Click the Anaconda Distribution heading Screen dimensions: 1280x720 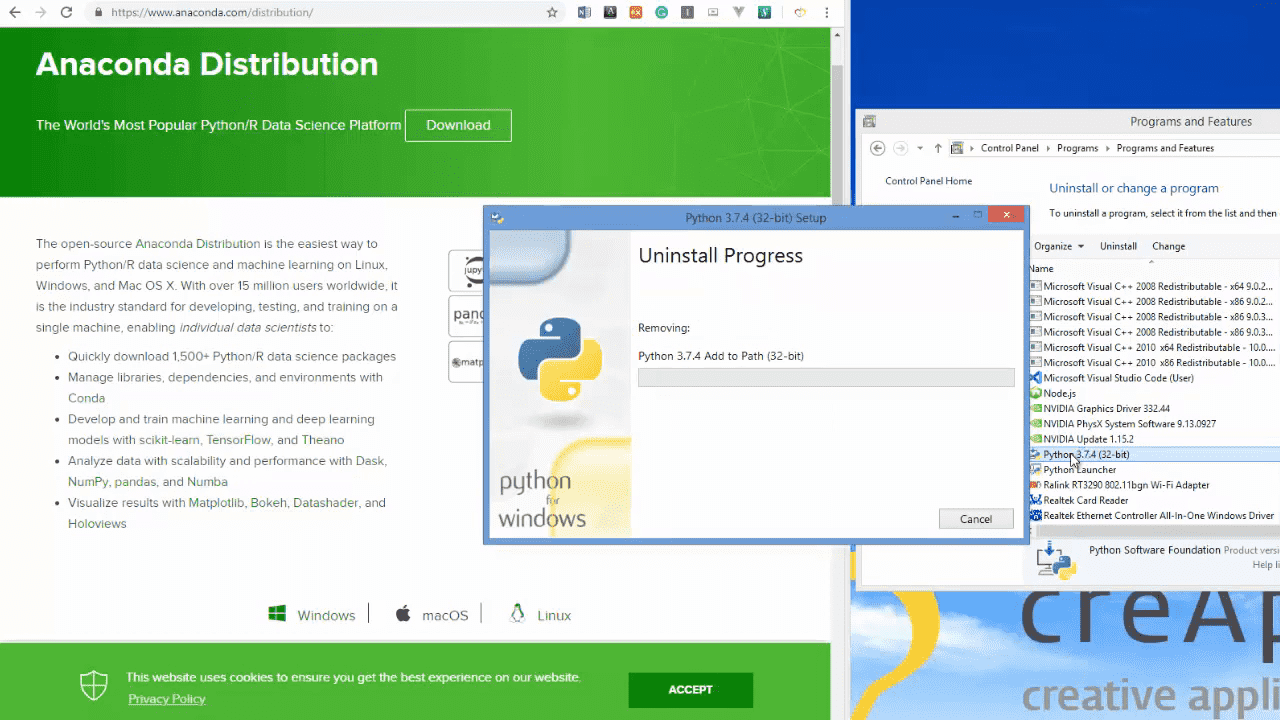click(x=207, y=65)
